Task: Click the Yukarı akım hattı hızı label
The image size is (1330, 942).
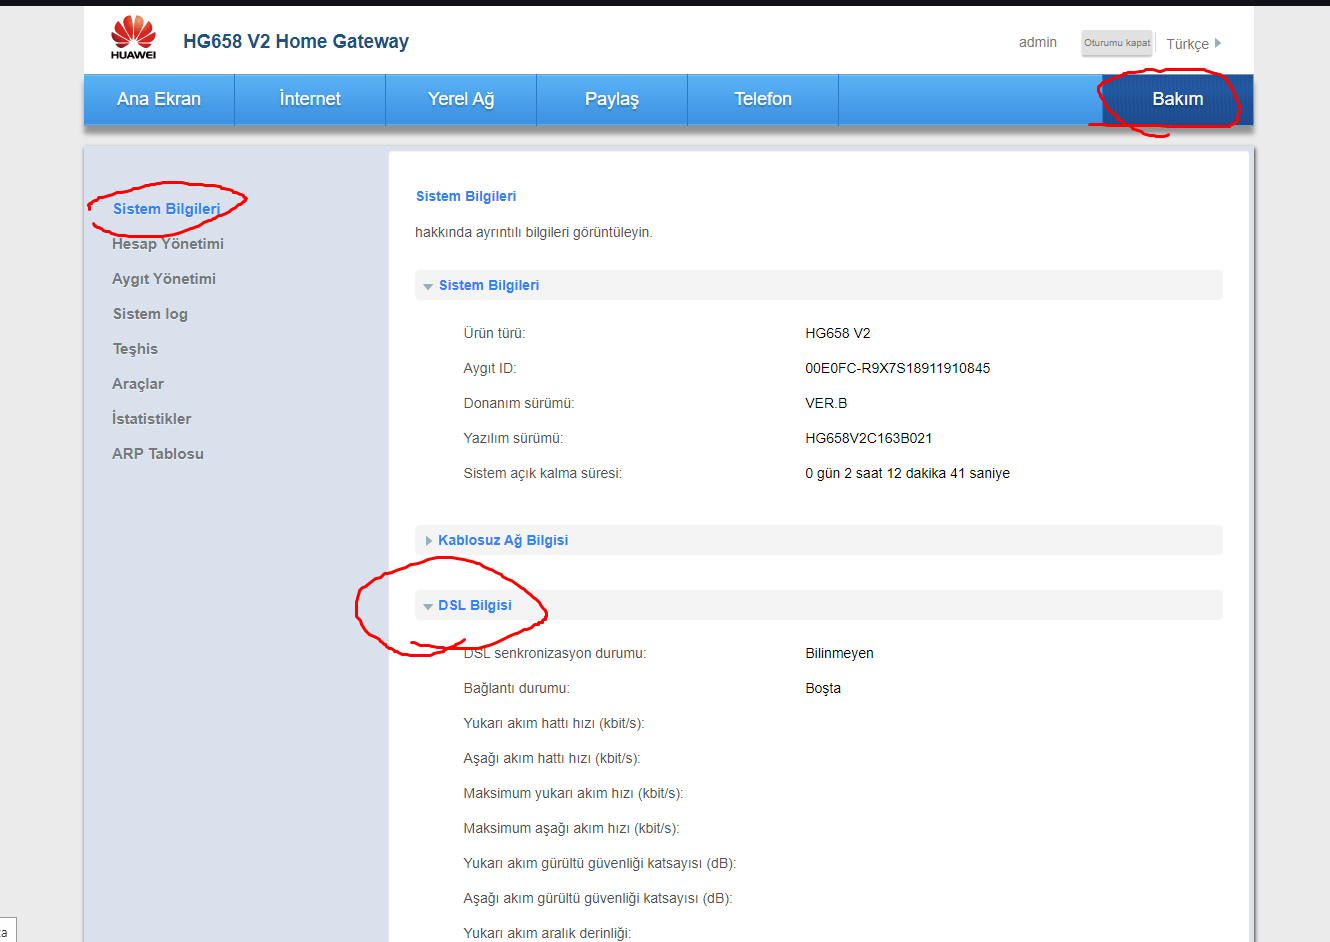Action: [x=554, y=723]
